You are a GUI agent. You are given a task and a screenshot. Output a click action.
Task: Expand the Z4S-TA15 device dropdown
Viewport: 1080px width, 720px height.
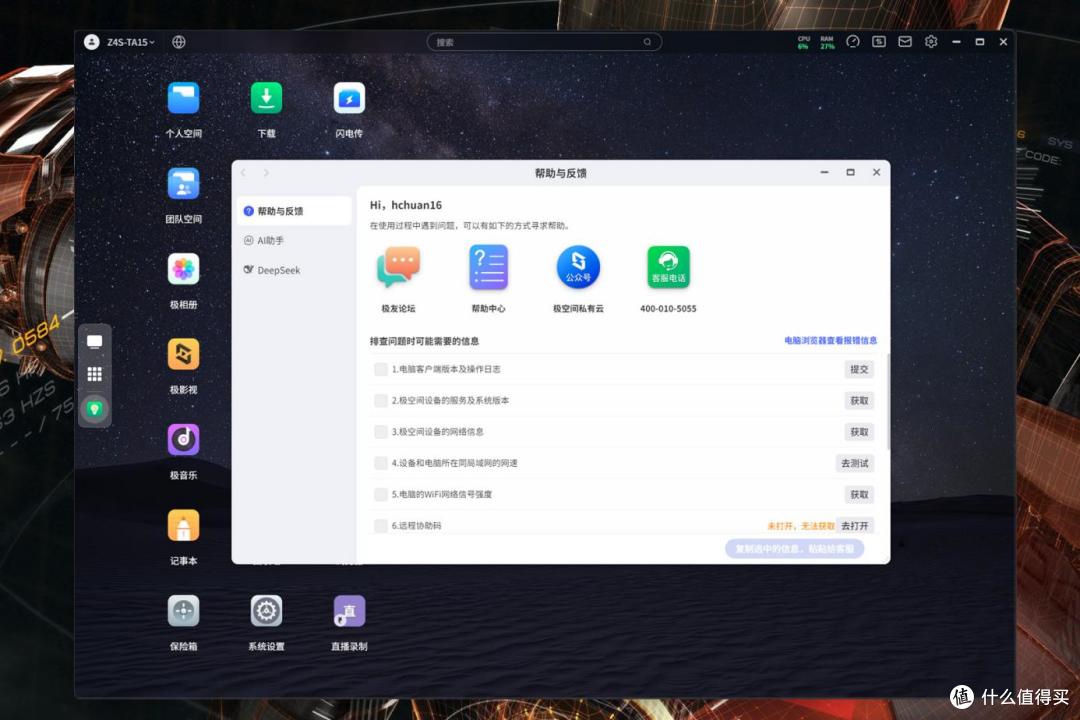tap(130, 42)
